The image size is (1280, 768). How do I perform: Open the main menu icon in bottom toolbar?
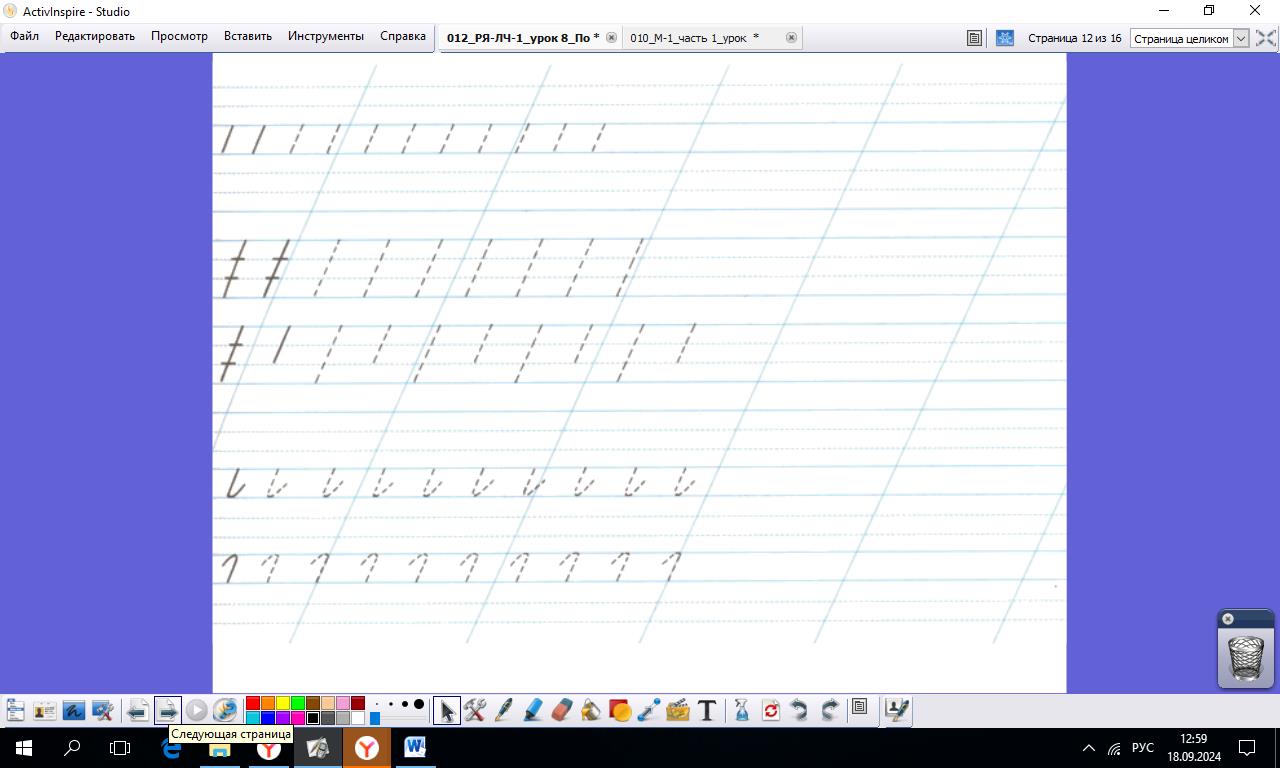15,710
